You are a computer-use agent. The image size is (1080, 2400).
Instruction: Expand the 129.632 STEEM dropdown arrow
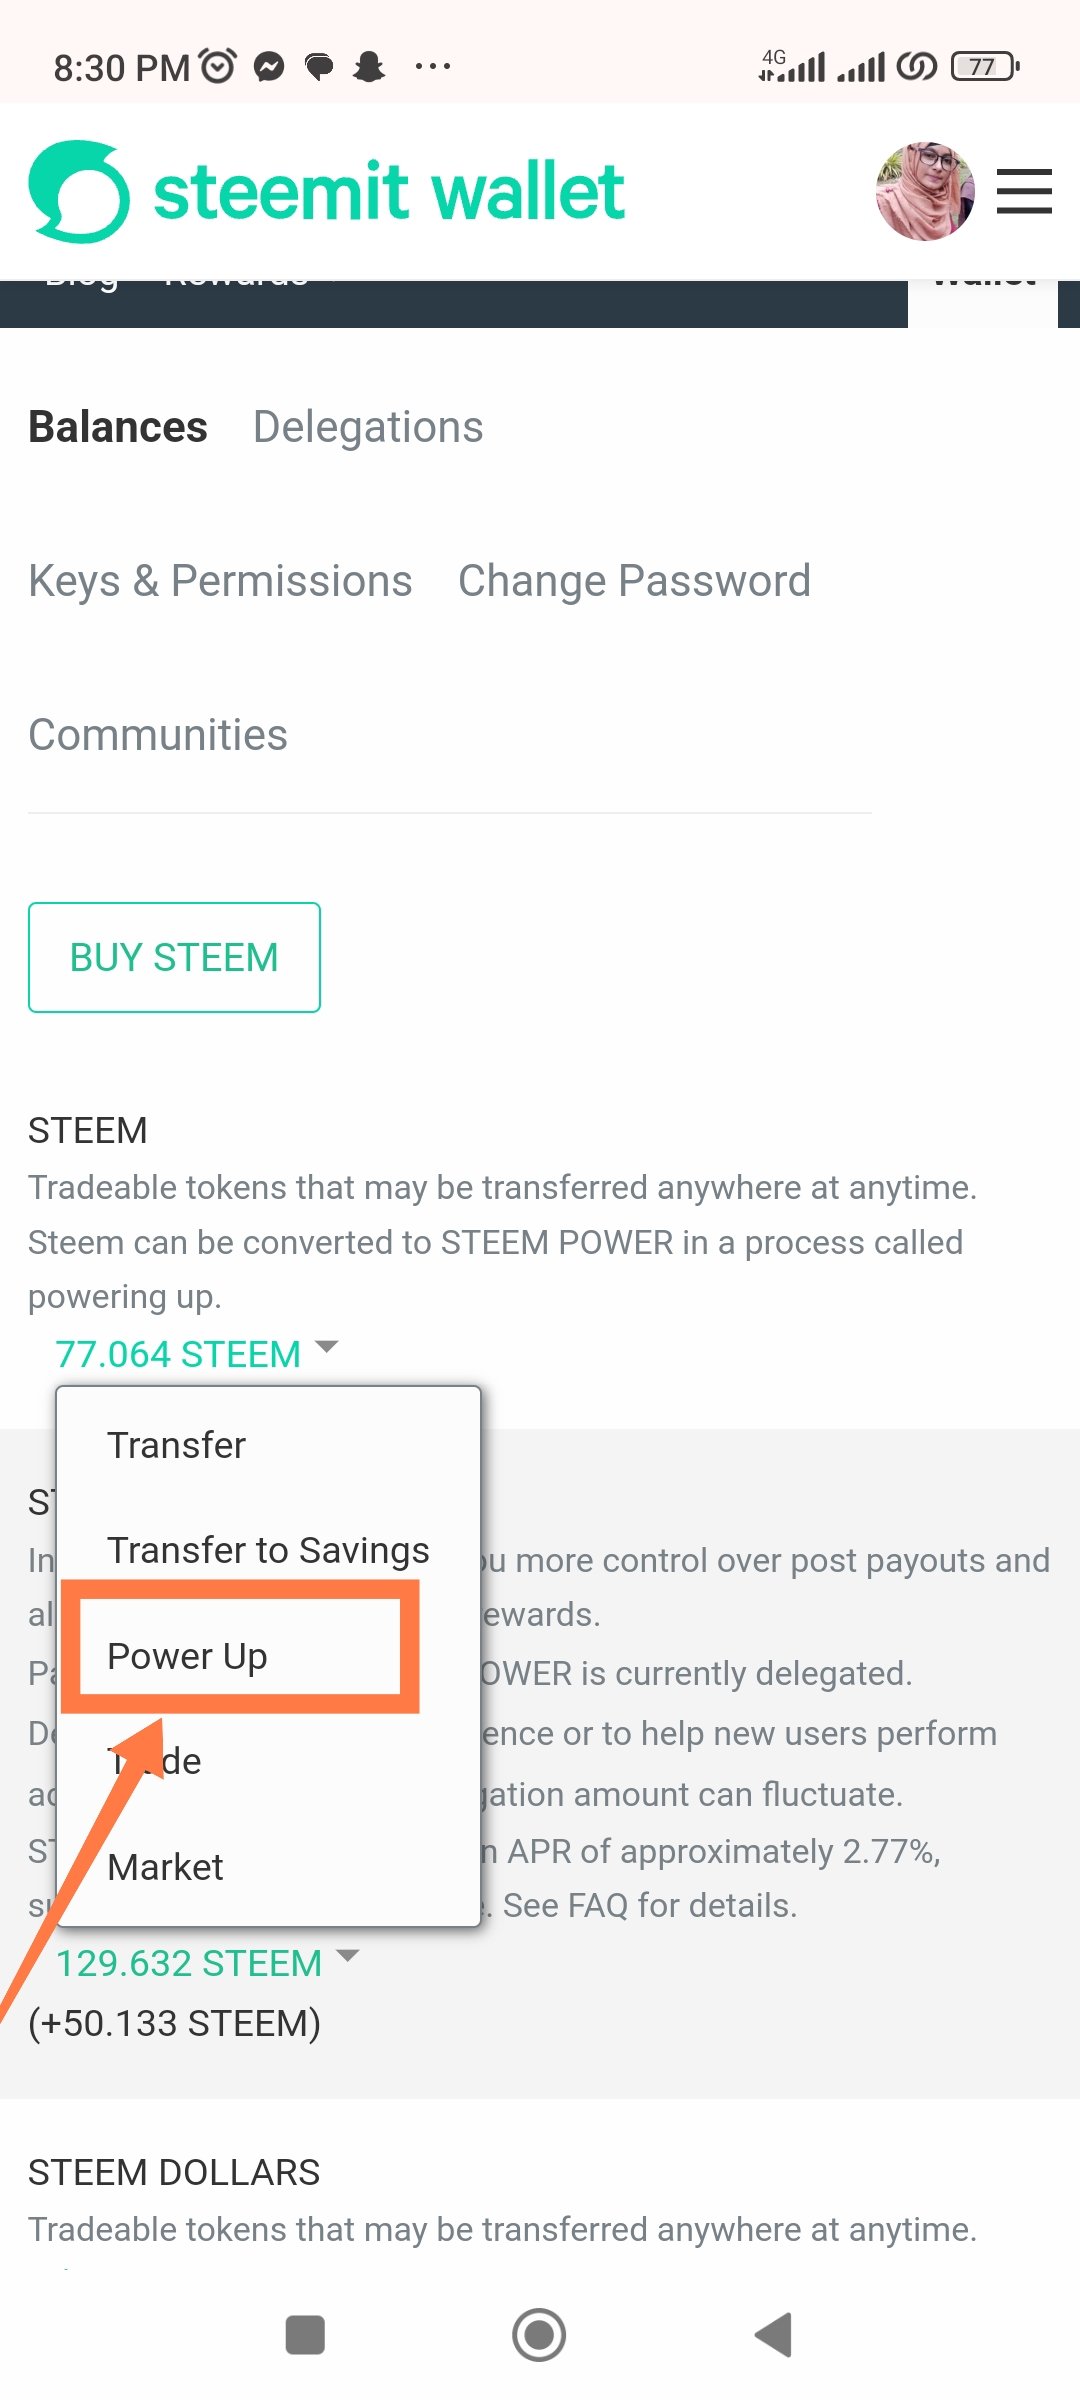[x=348, y=1956]
